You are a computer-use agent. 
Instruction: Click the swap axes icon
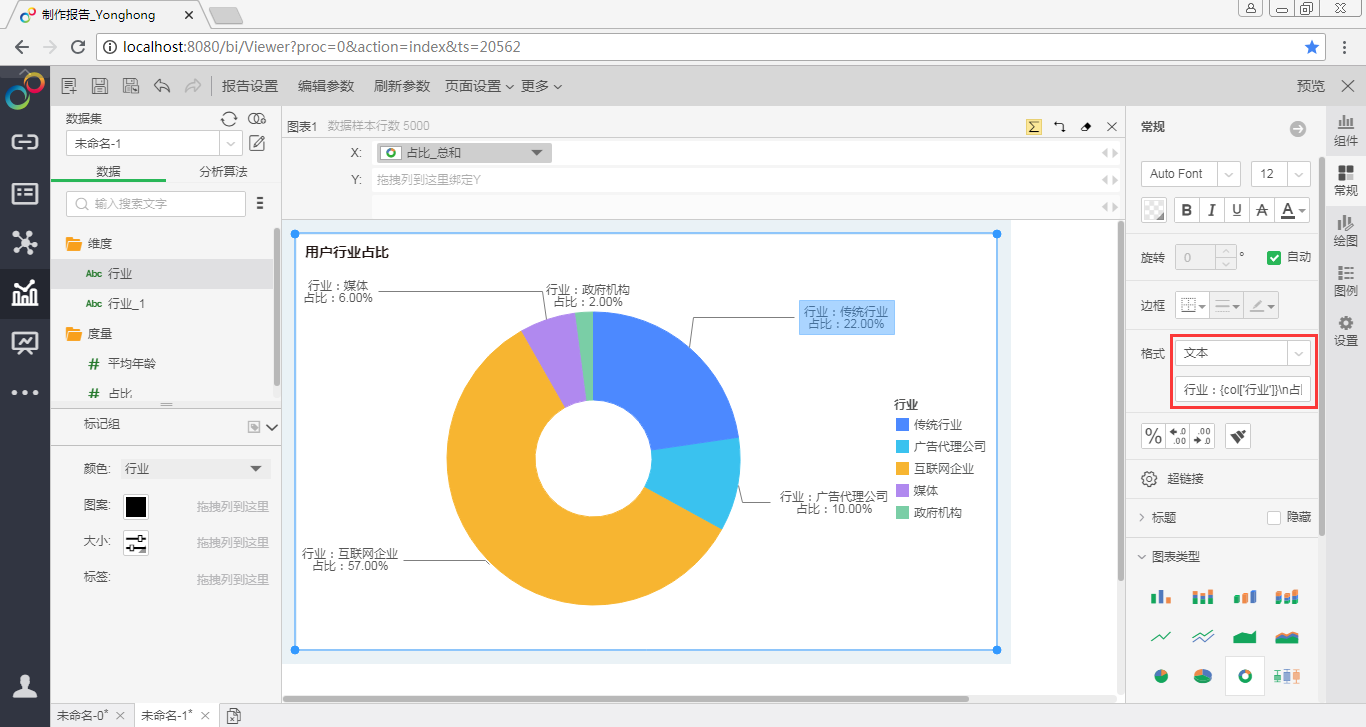[1060, 127]
